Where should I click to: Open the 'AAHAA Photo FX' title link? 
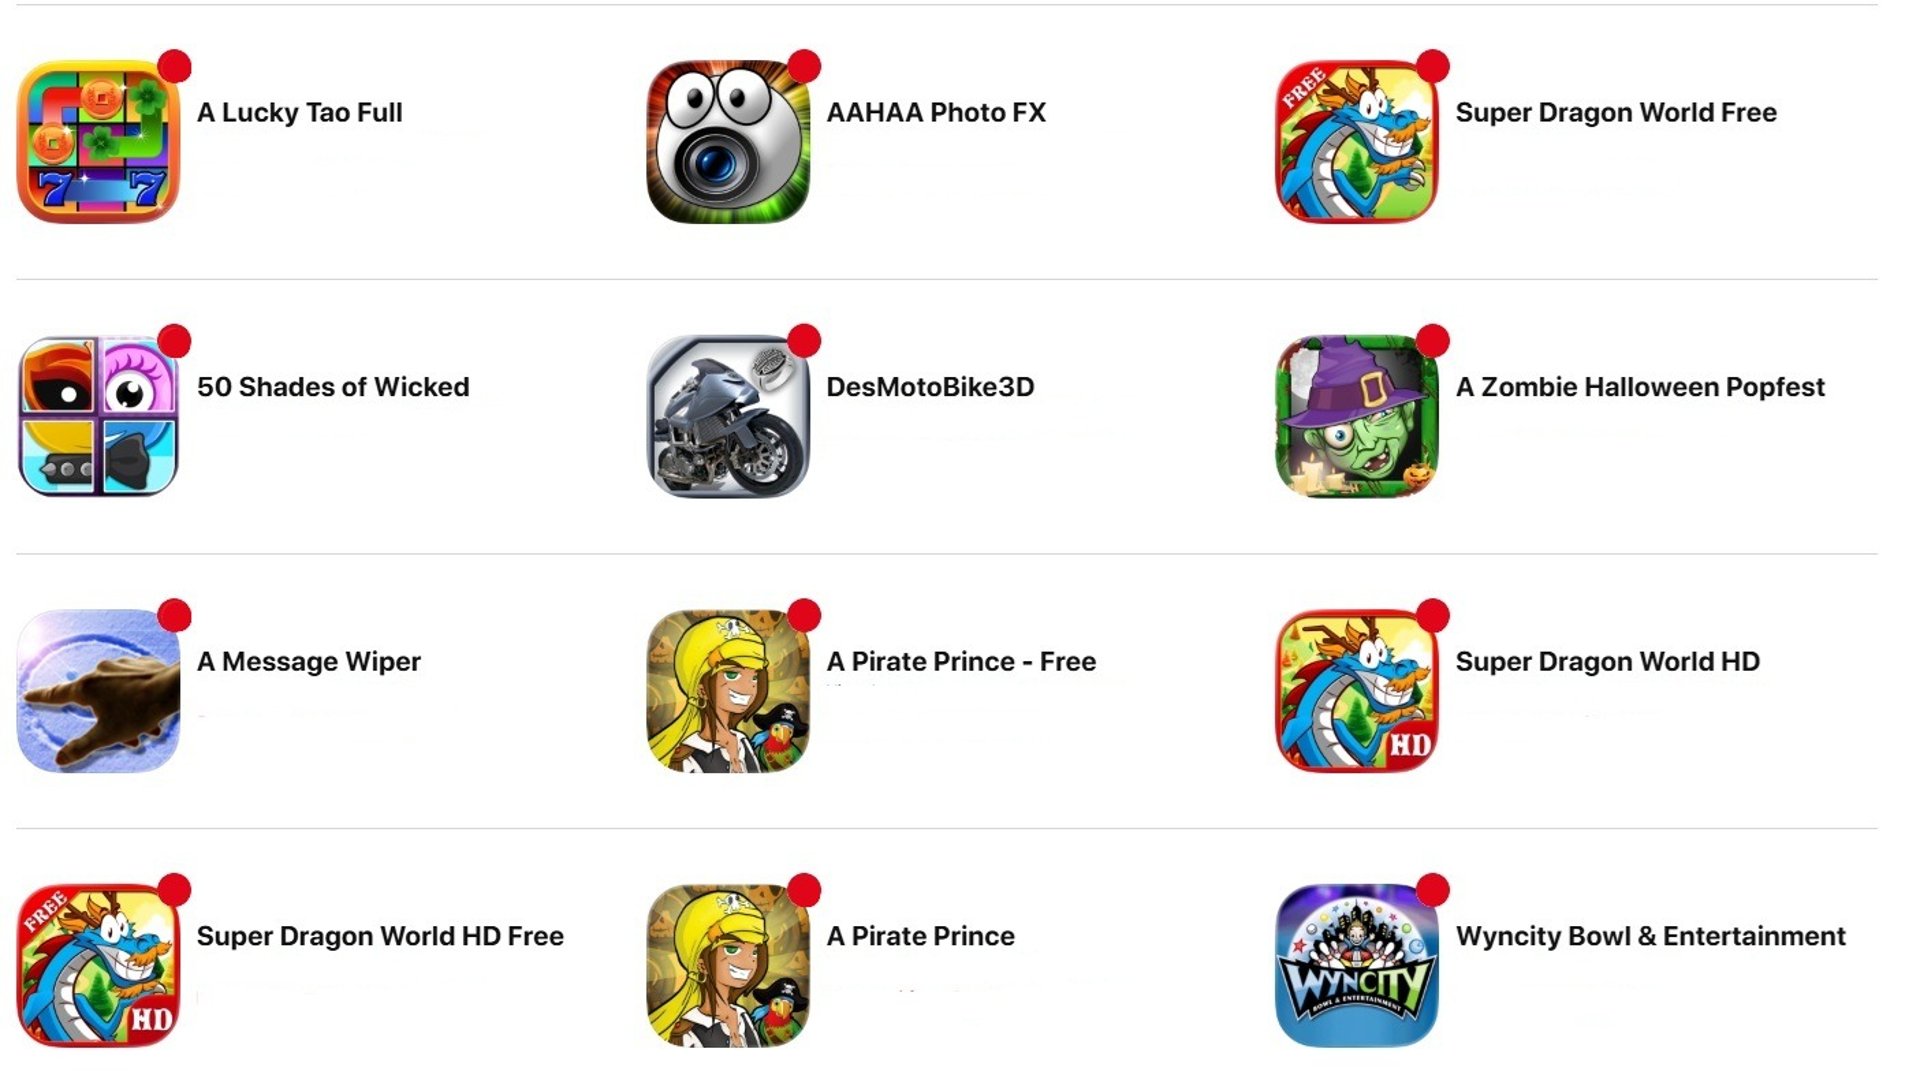(x=936, y=112)
